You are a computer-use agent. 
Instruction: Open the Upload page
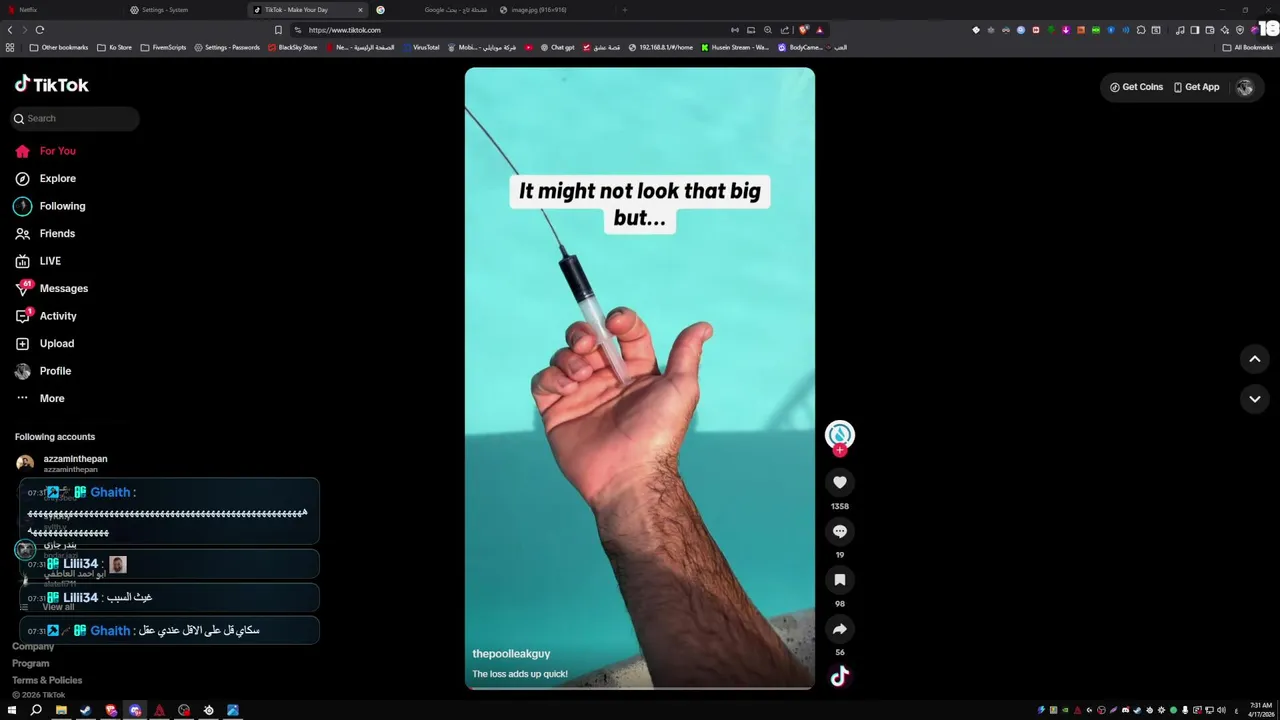[x=45, y=343]
